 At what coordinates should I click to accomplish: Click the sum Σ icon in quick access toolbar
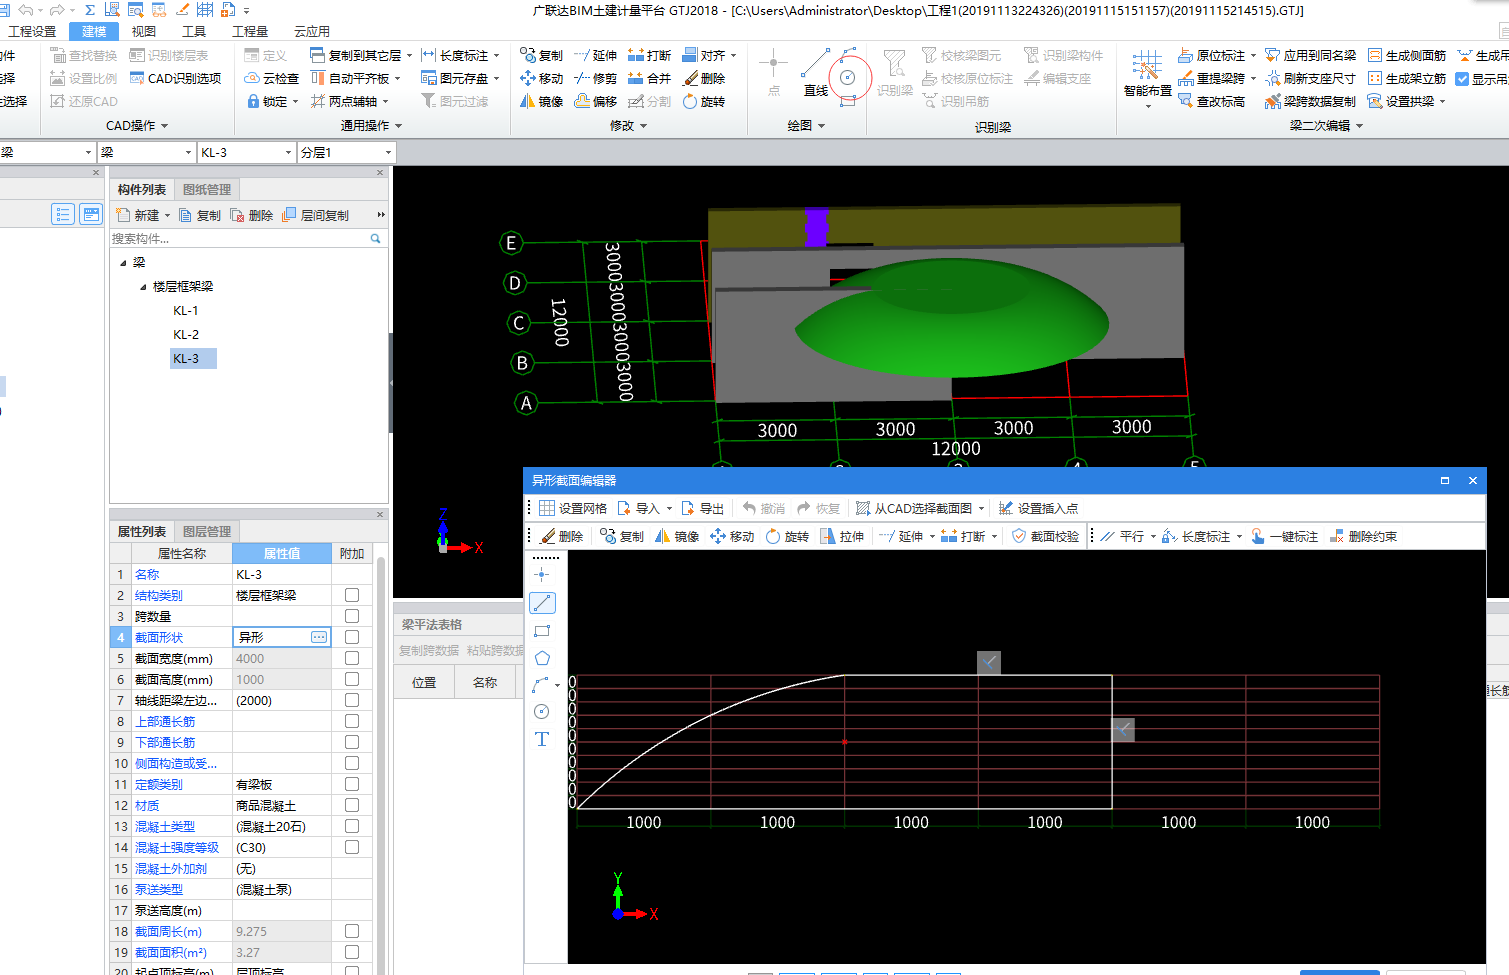click(x=89, y=9)
